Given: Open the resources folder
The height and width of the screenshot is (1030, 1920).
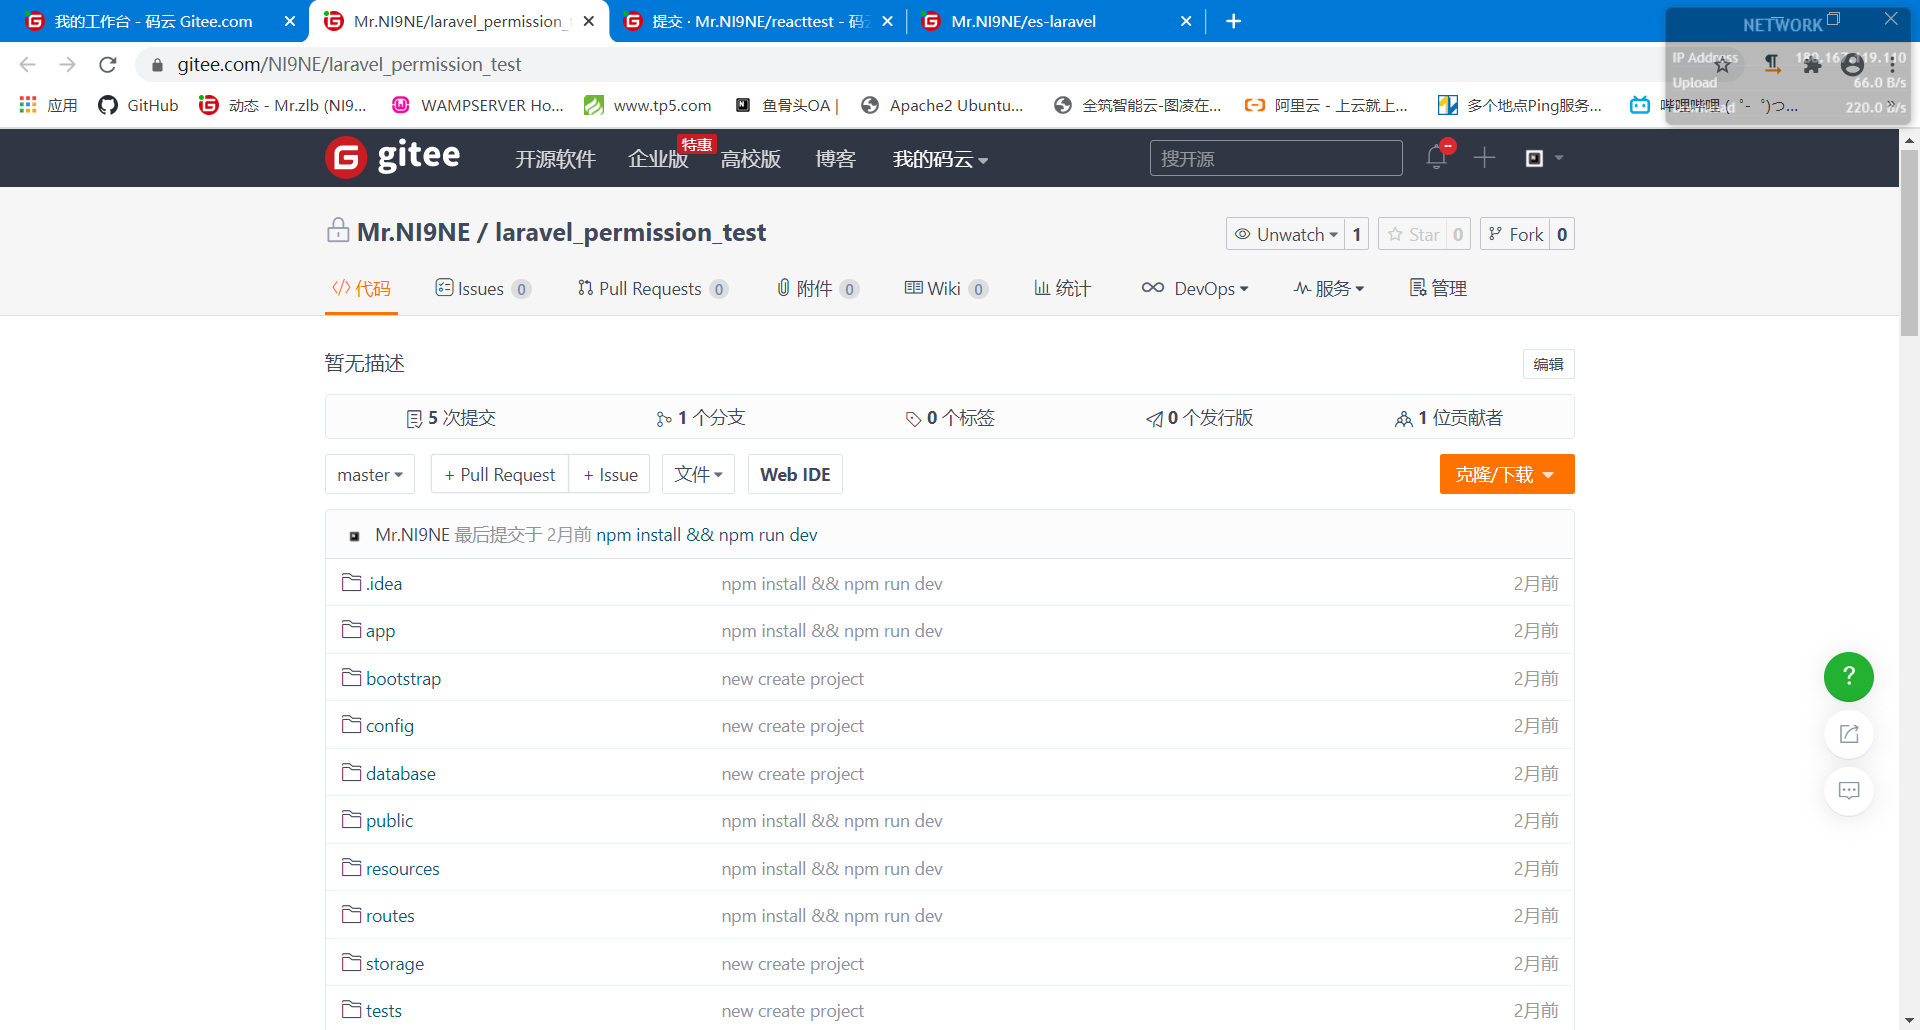Looking at the screenshot, I should tap(402, 869).
